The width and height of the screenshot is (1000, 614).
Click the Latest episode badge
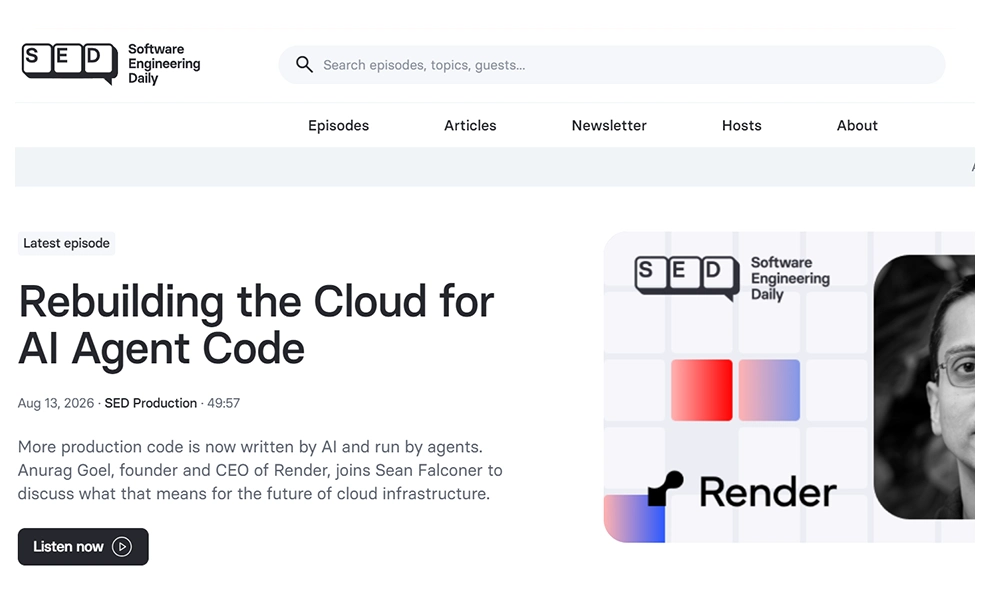point(66,243)
